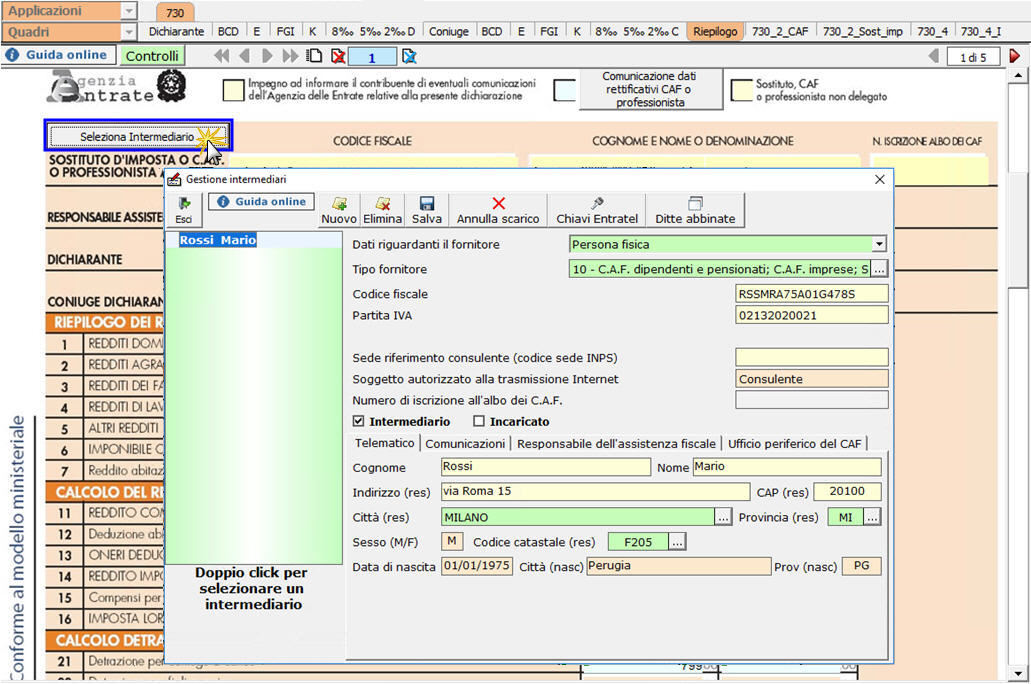
Task: Click Seleziona Intermediario button
Action: pyautogui.click(x=137, y=136)
